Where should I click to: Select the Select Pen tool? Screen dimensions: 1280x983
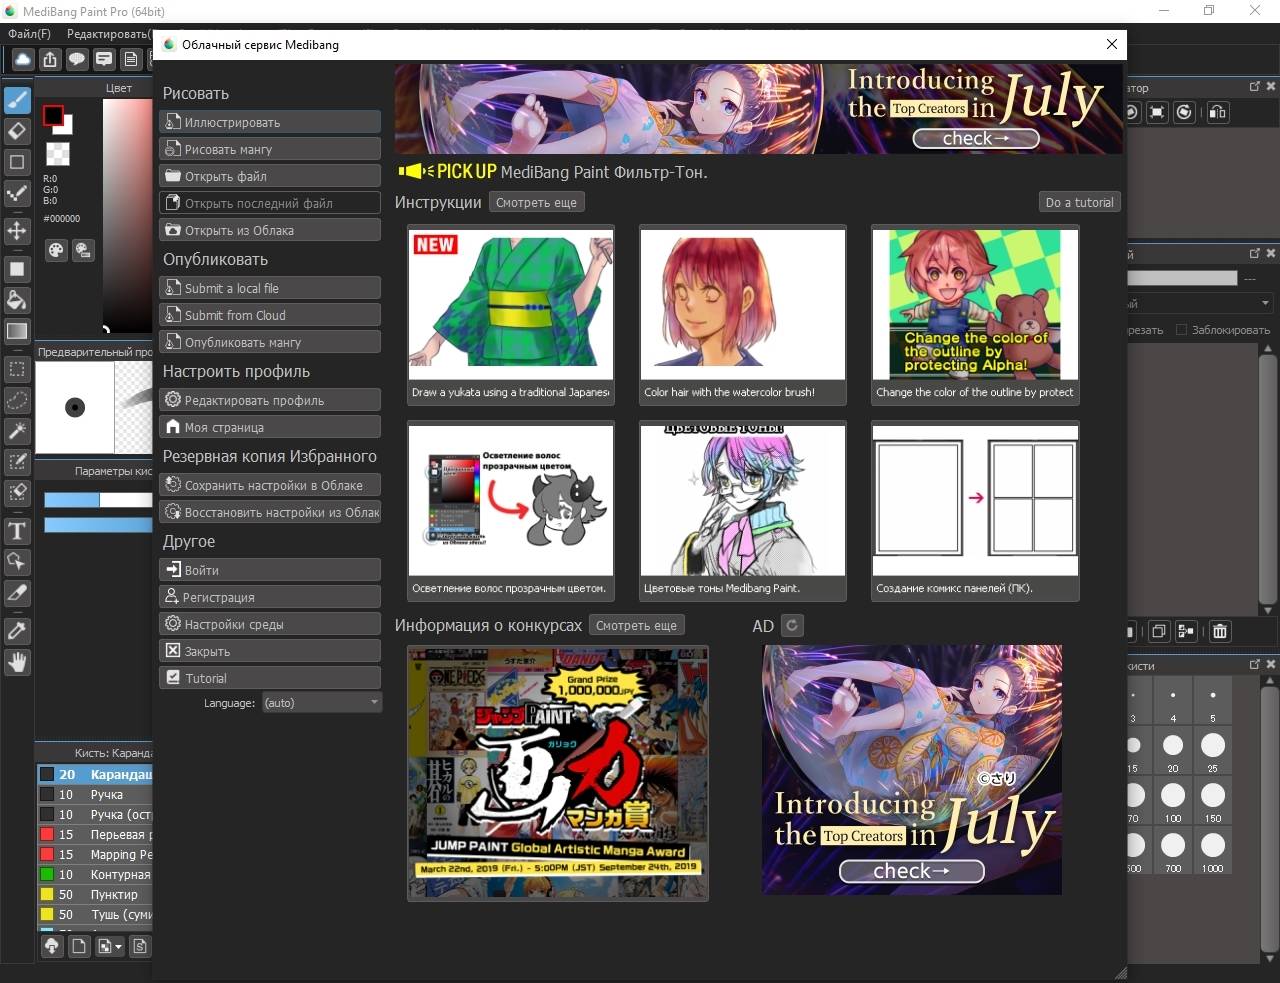(x=17, y=462)
